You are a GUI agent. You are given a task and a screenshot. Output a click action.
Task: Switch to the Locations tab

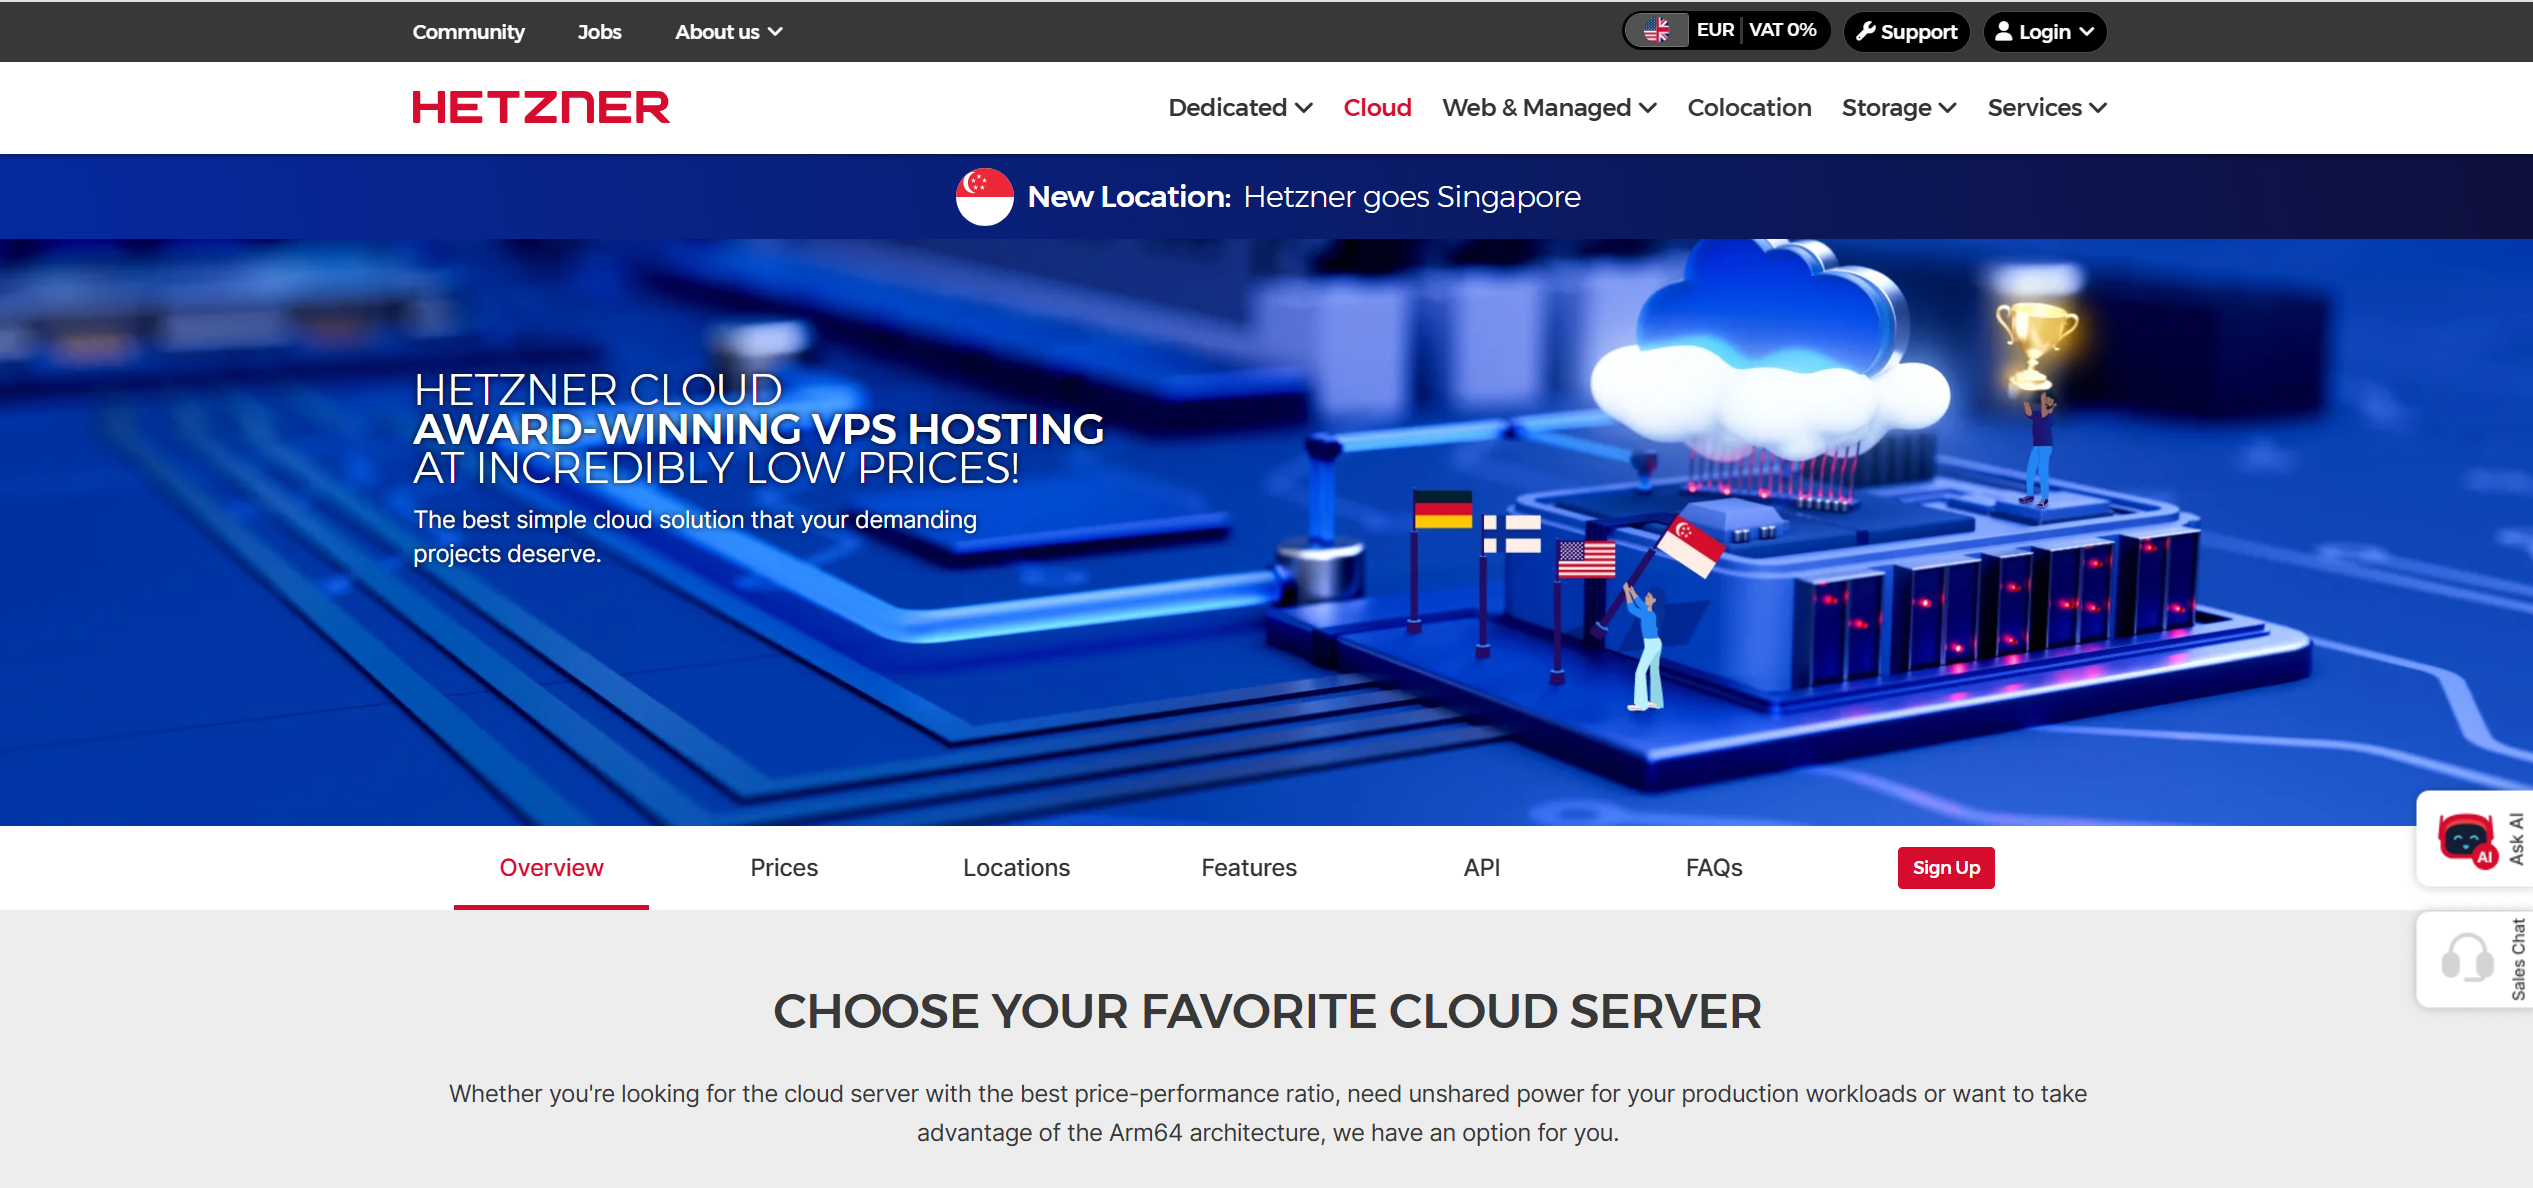point(1016,867)
